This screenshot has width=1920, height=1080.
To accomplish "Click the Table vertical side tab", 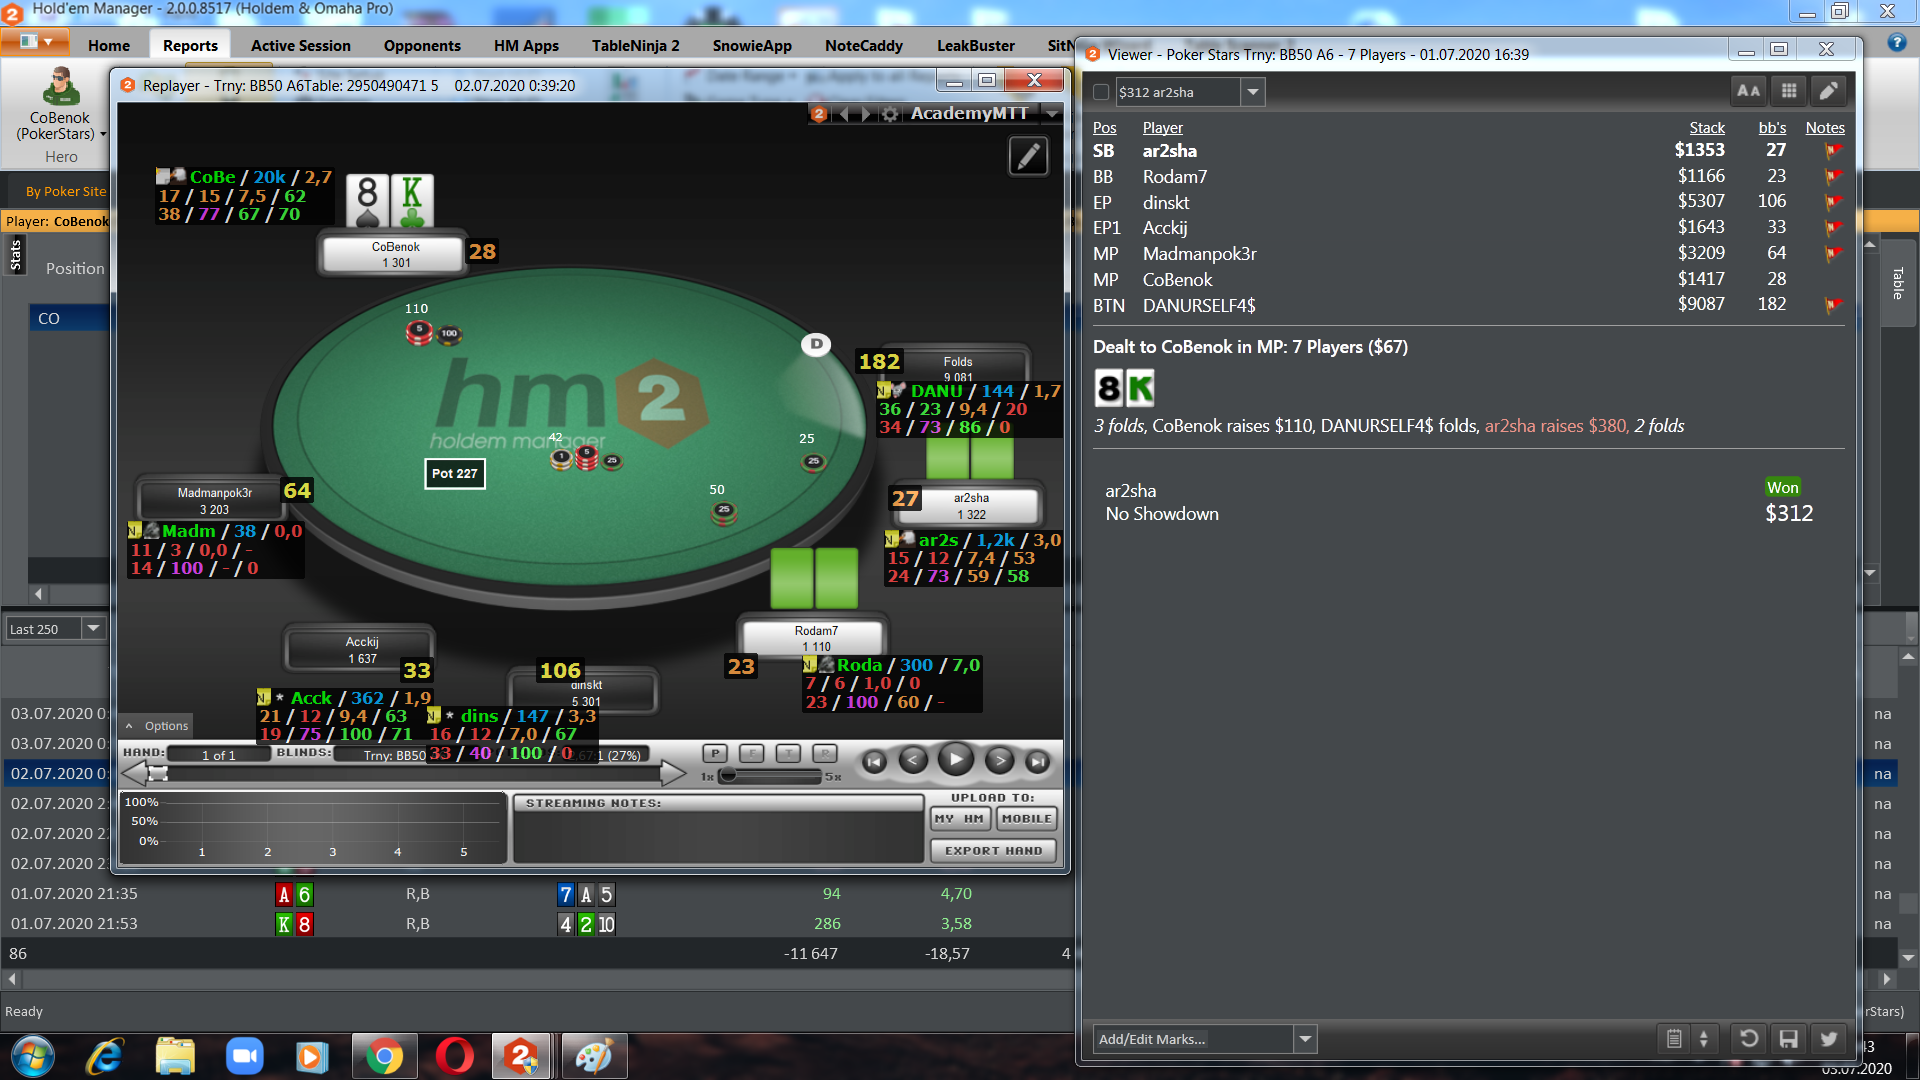I will click(1897, 283).
